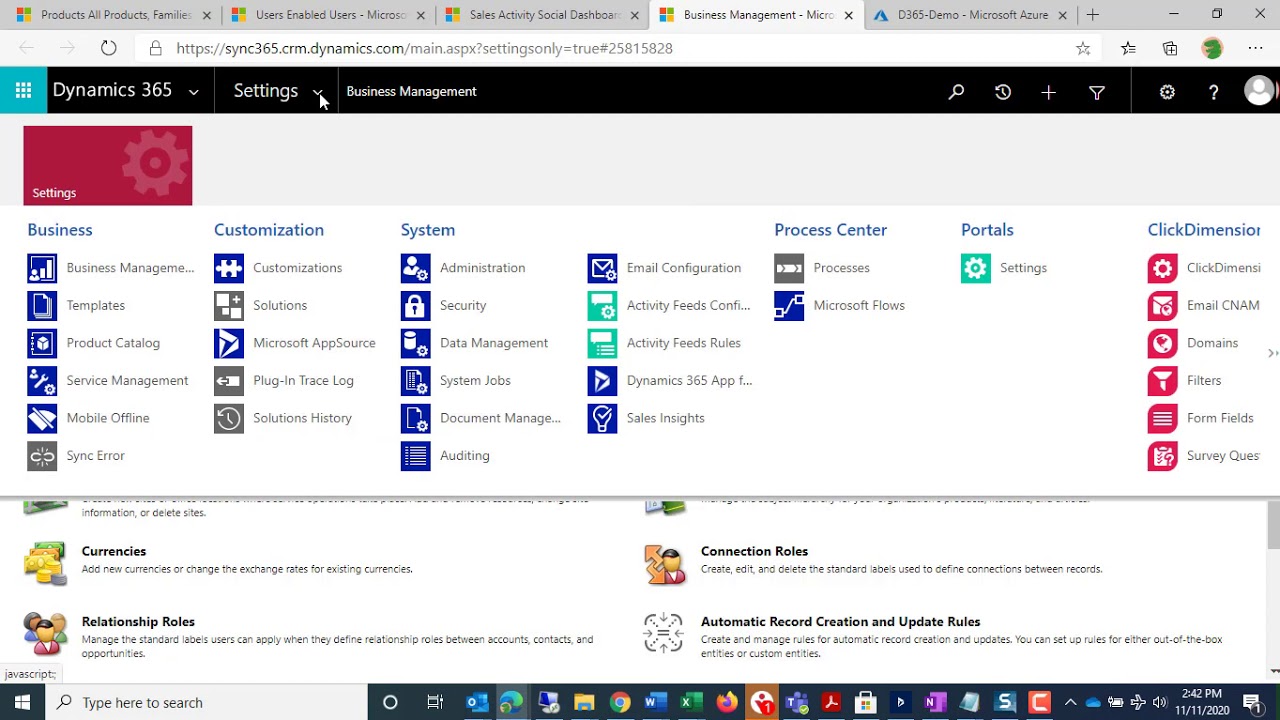Viewport: 1280px width, 720px height.
Task: Open the help question mark icon
Action: coord(1213,91)
